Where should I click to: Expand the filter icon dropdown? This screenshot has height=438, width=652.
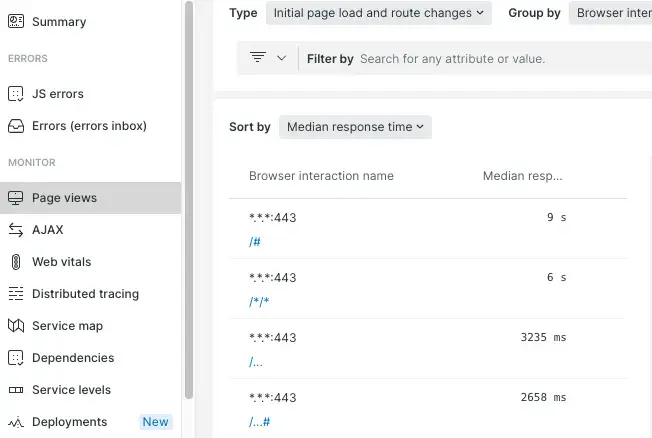point(267,58)
